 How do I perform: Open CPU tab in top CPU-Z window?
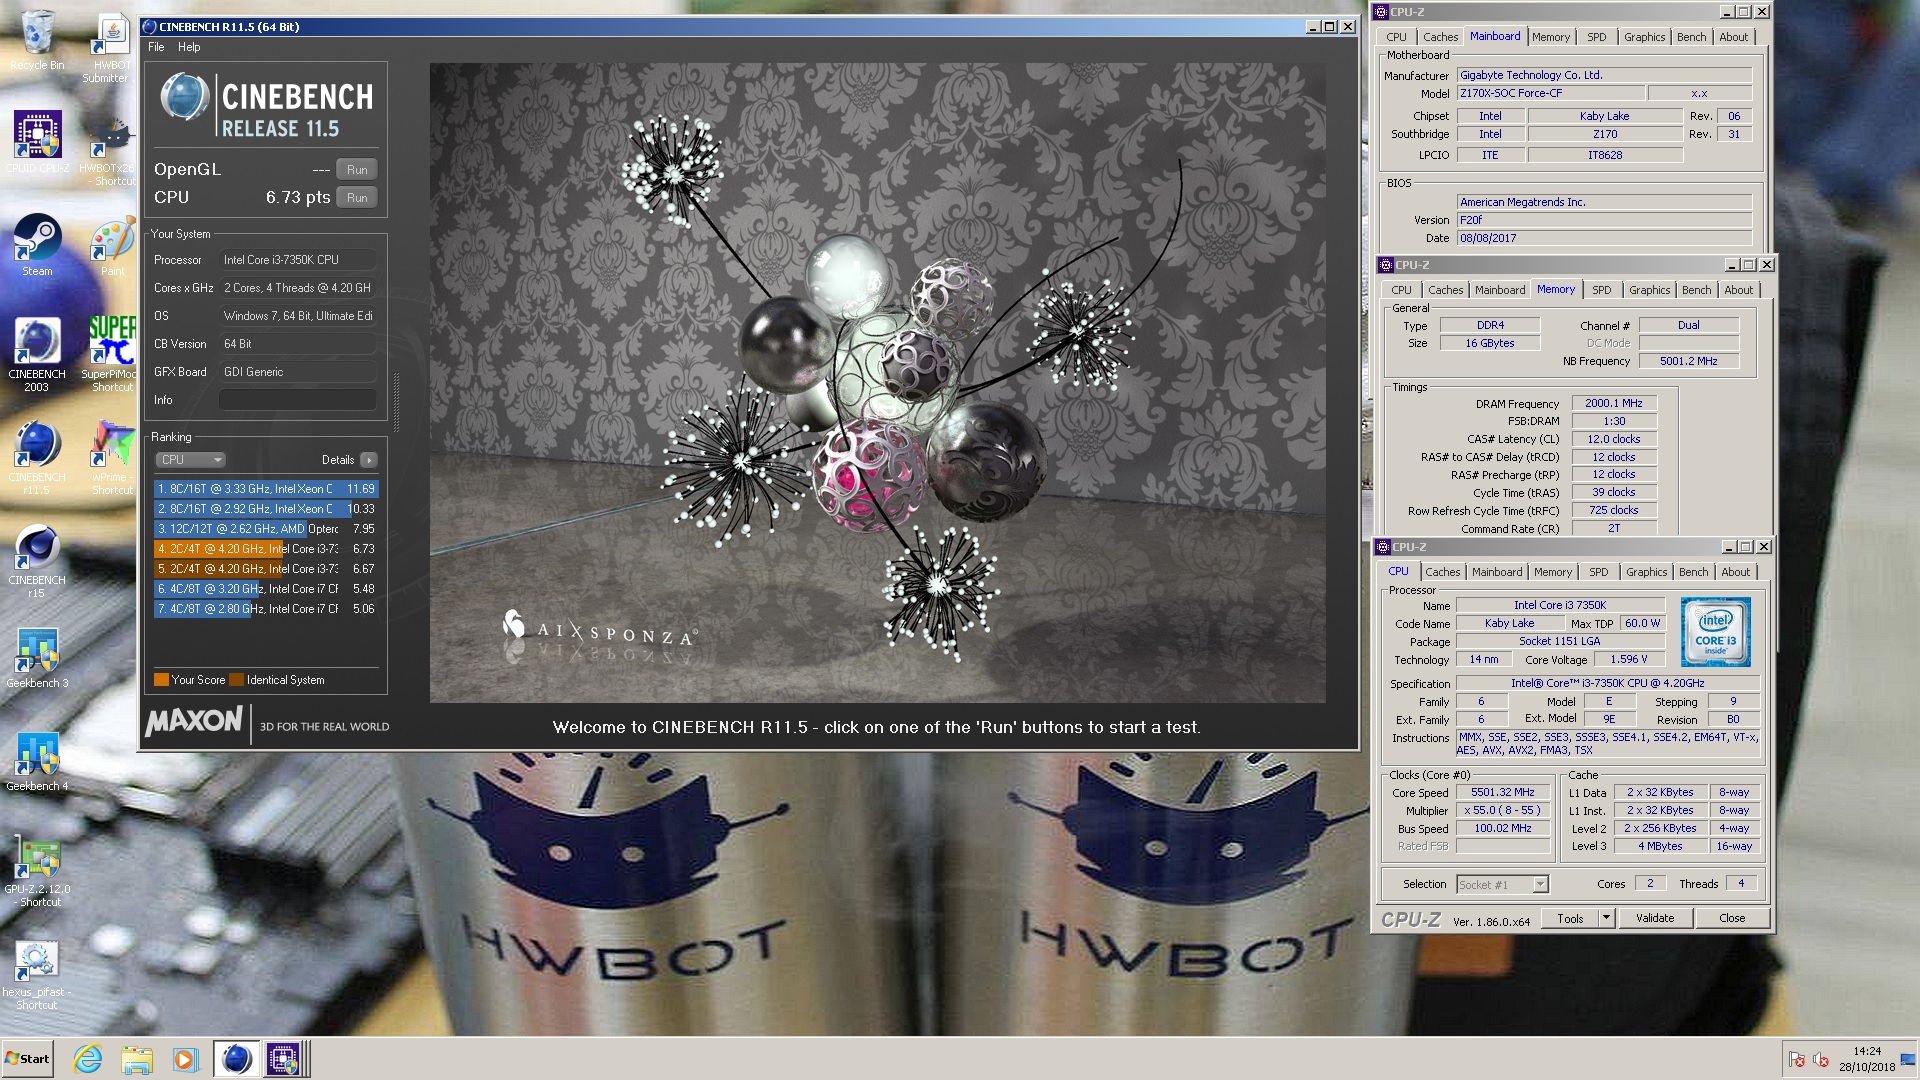(x=1396, y=37)
